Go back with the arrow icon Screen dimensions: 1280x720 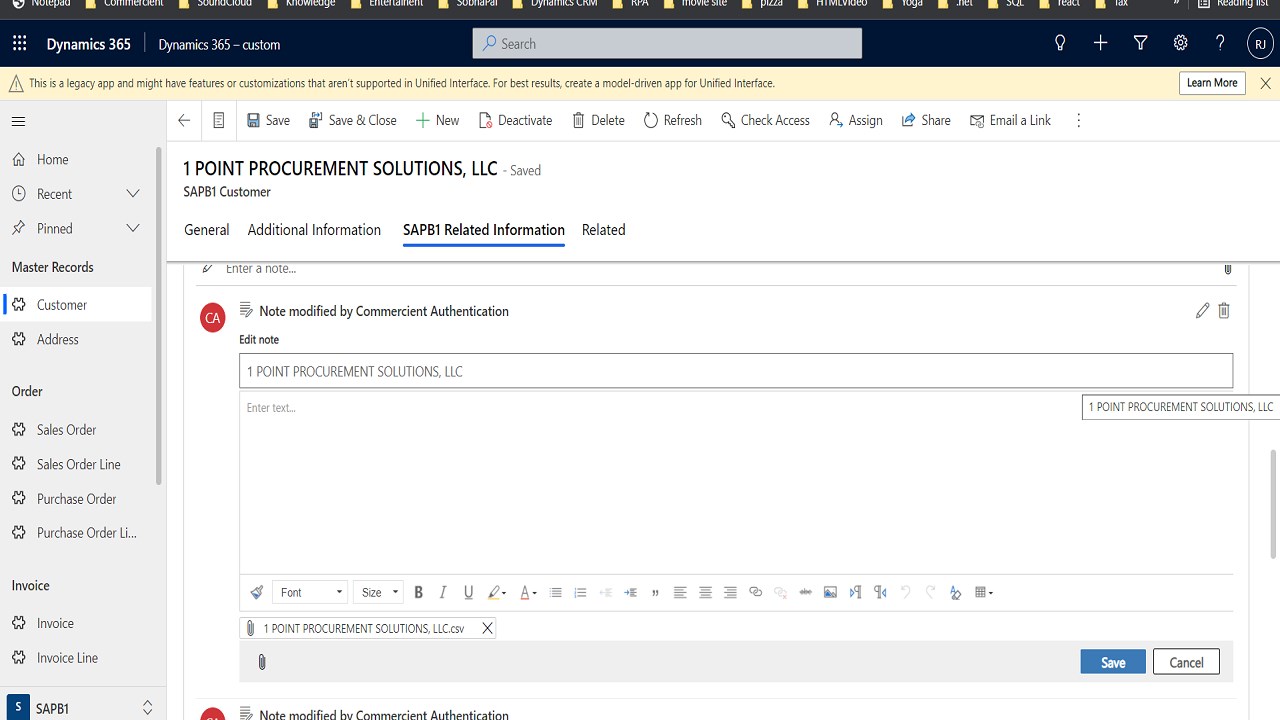point(184,120)
